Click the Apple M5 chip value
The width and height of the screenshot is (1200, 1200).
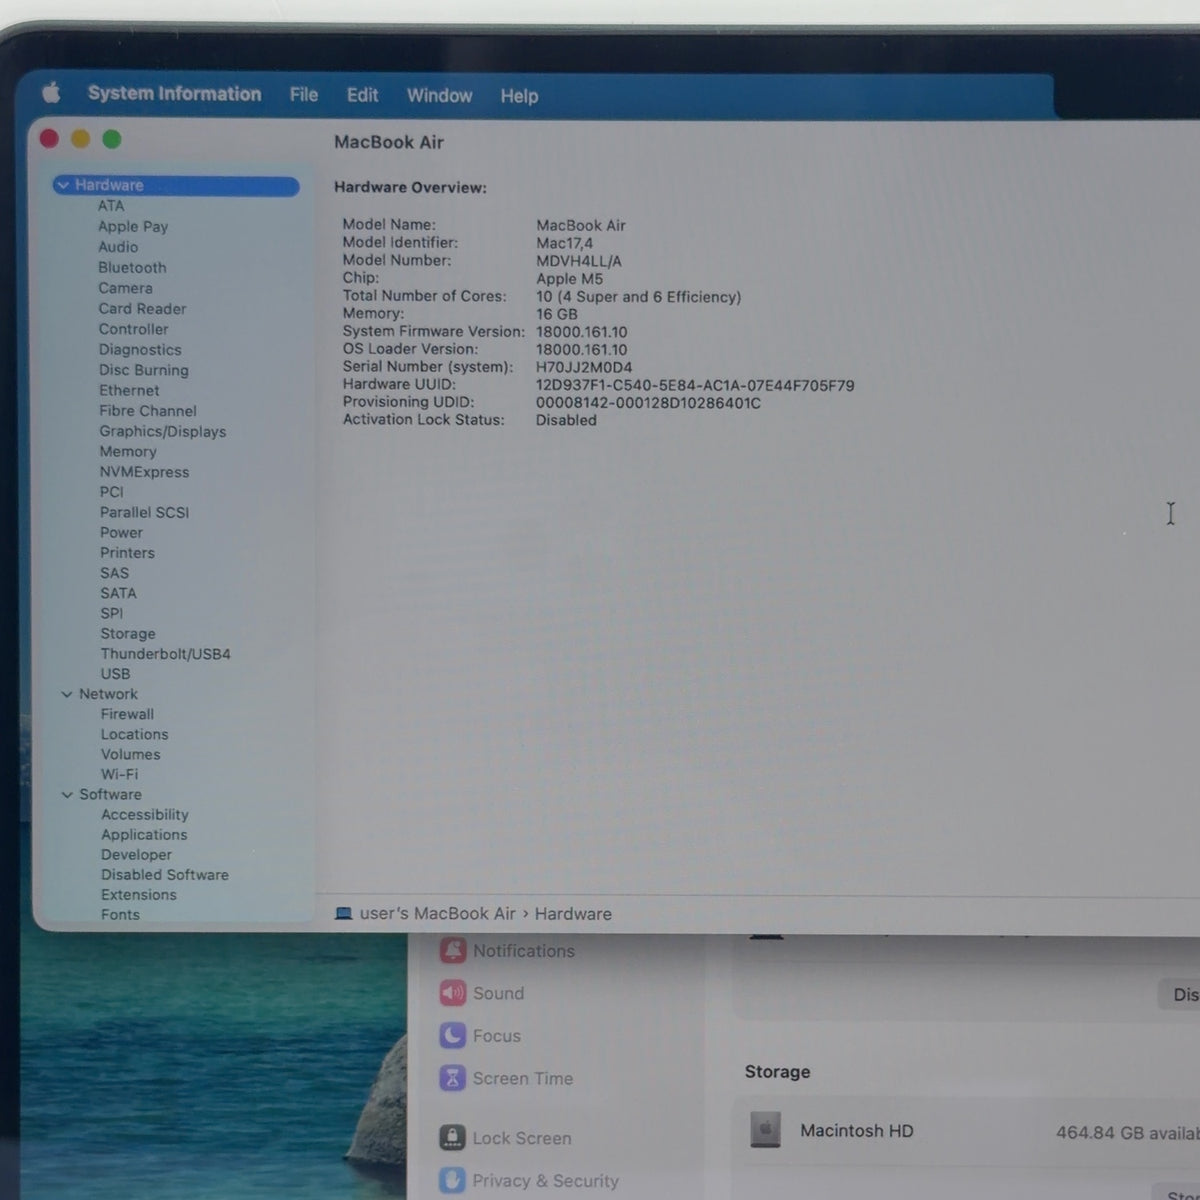tap(569, 279)
